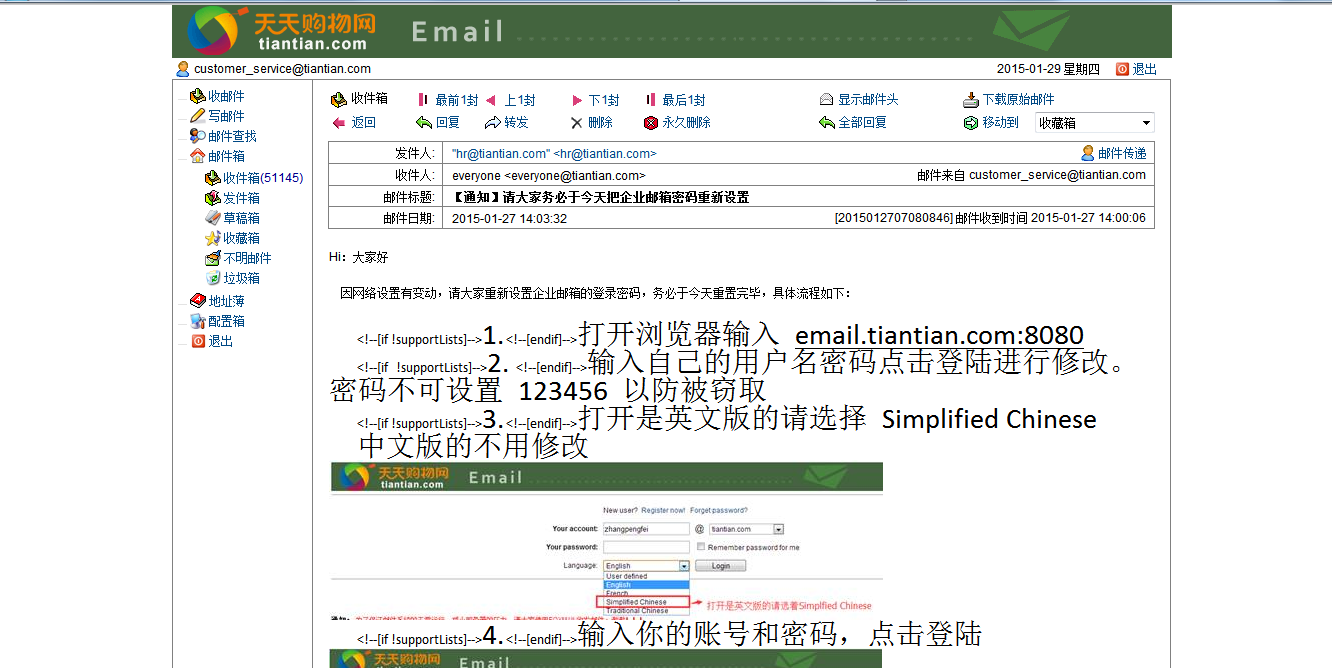Open 配置箱 settings in sidebar
Screen dimensions: 1332x668
tap(226, 321)
